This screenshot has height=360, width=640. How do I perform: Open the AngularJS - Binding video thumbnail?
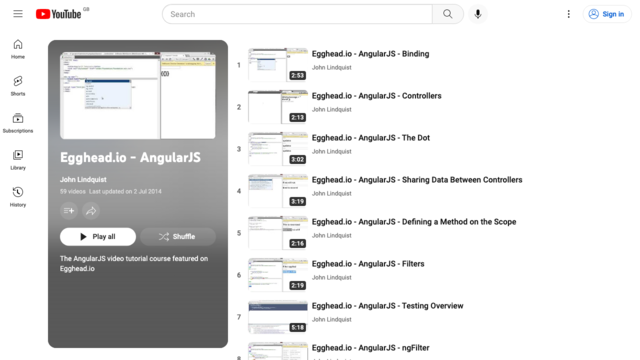tap(278, 65)
